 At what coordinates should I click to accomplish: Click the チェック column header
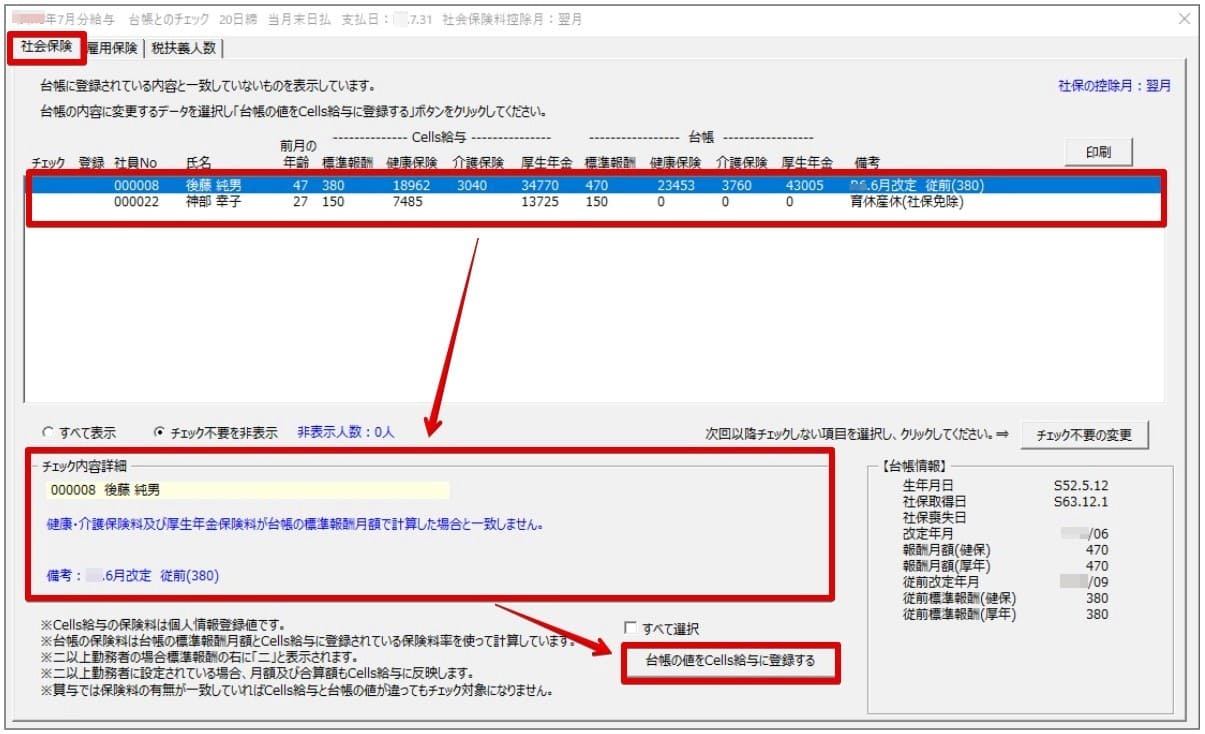click(x=46, y=164)
